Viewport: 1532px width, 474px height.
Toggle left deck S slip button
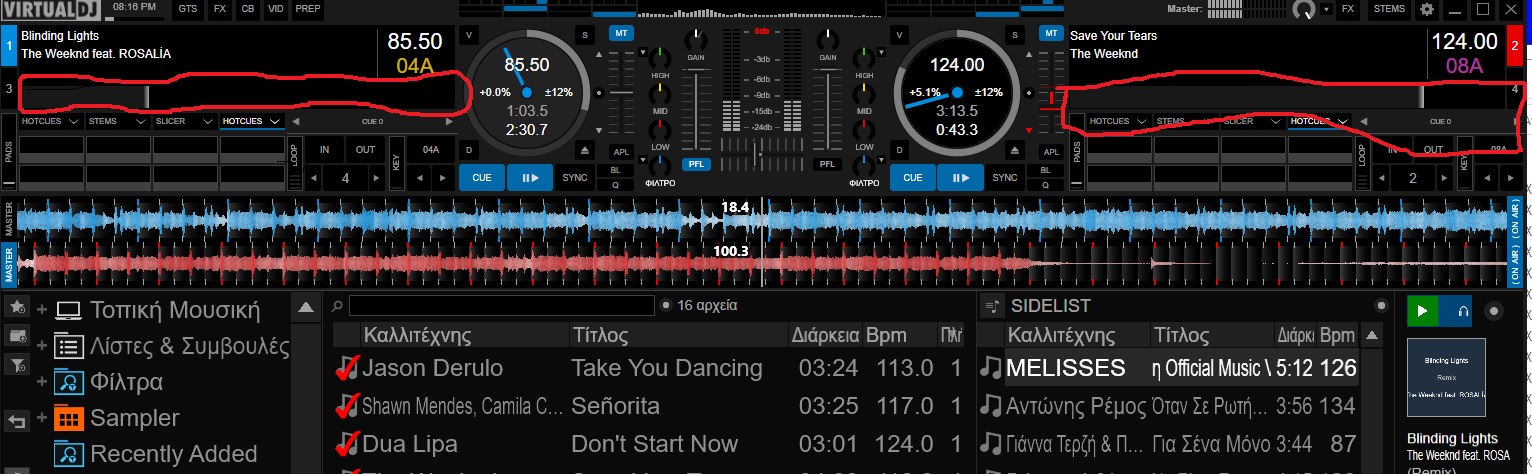point(585,35)
